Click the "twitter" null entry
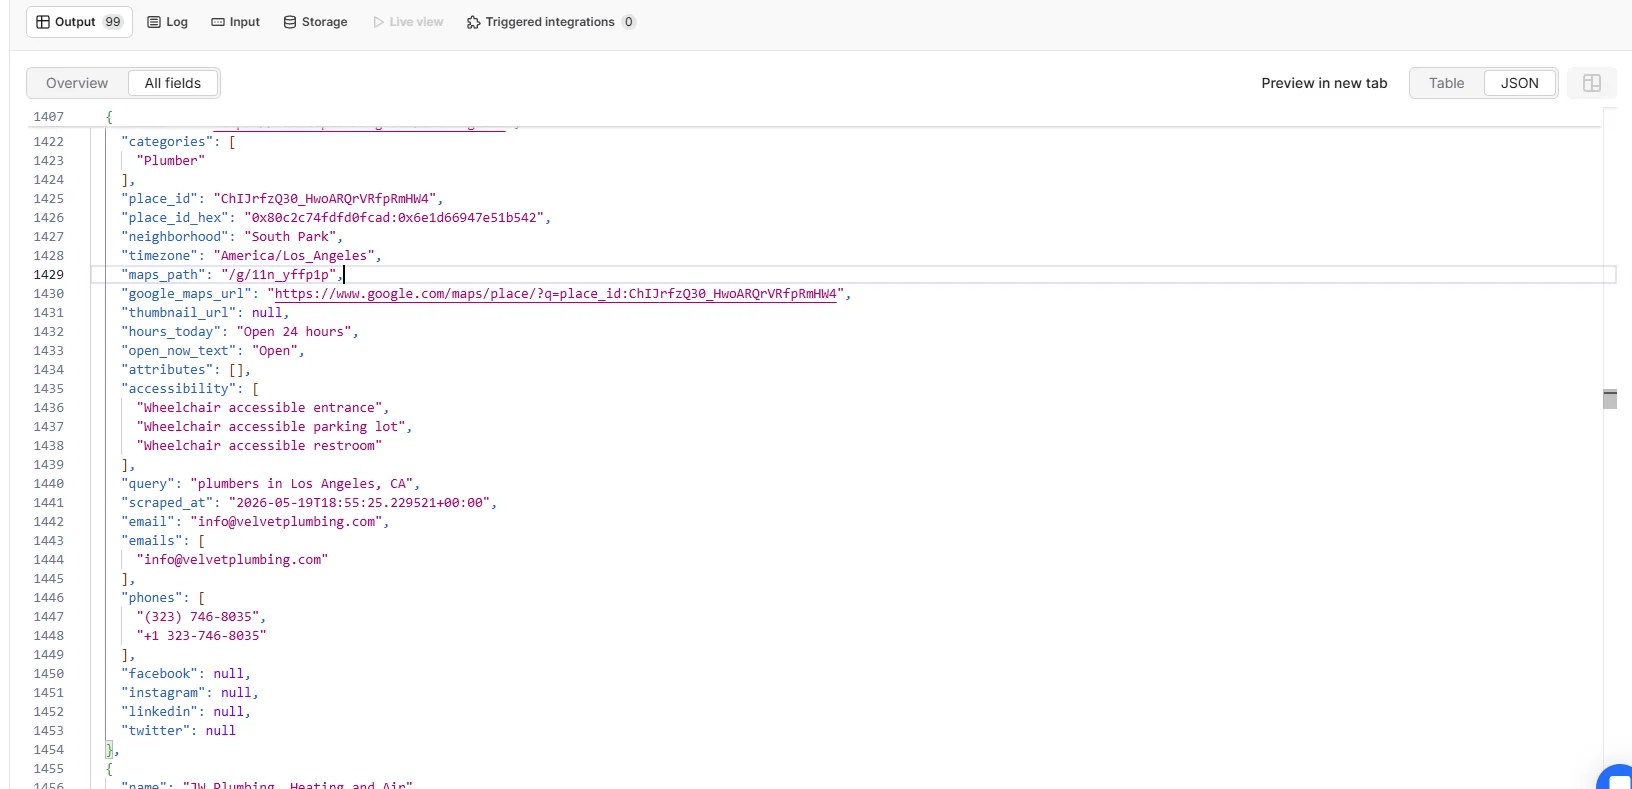This screenshot has height=789, width=1632. click(x=179, y=731)
